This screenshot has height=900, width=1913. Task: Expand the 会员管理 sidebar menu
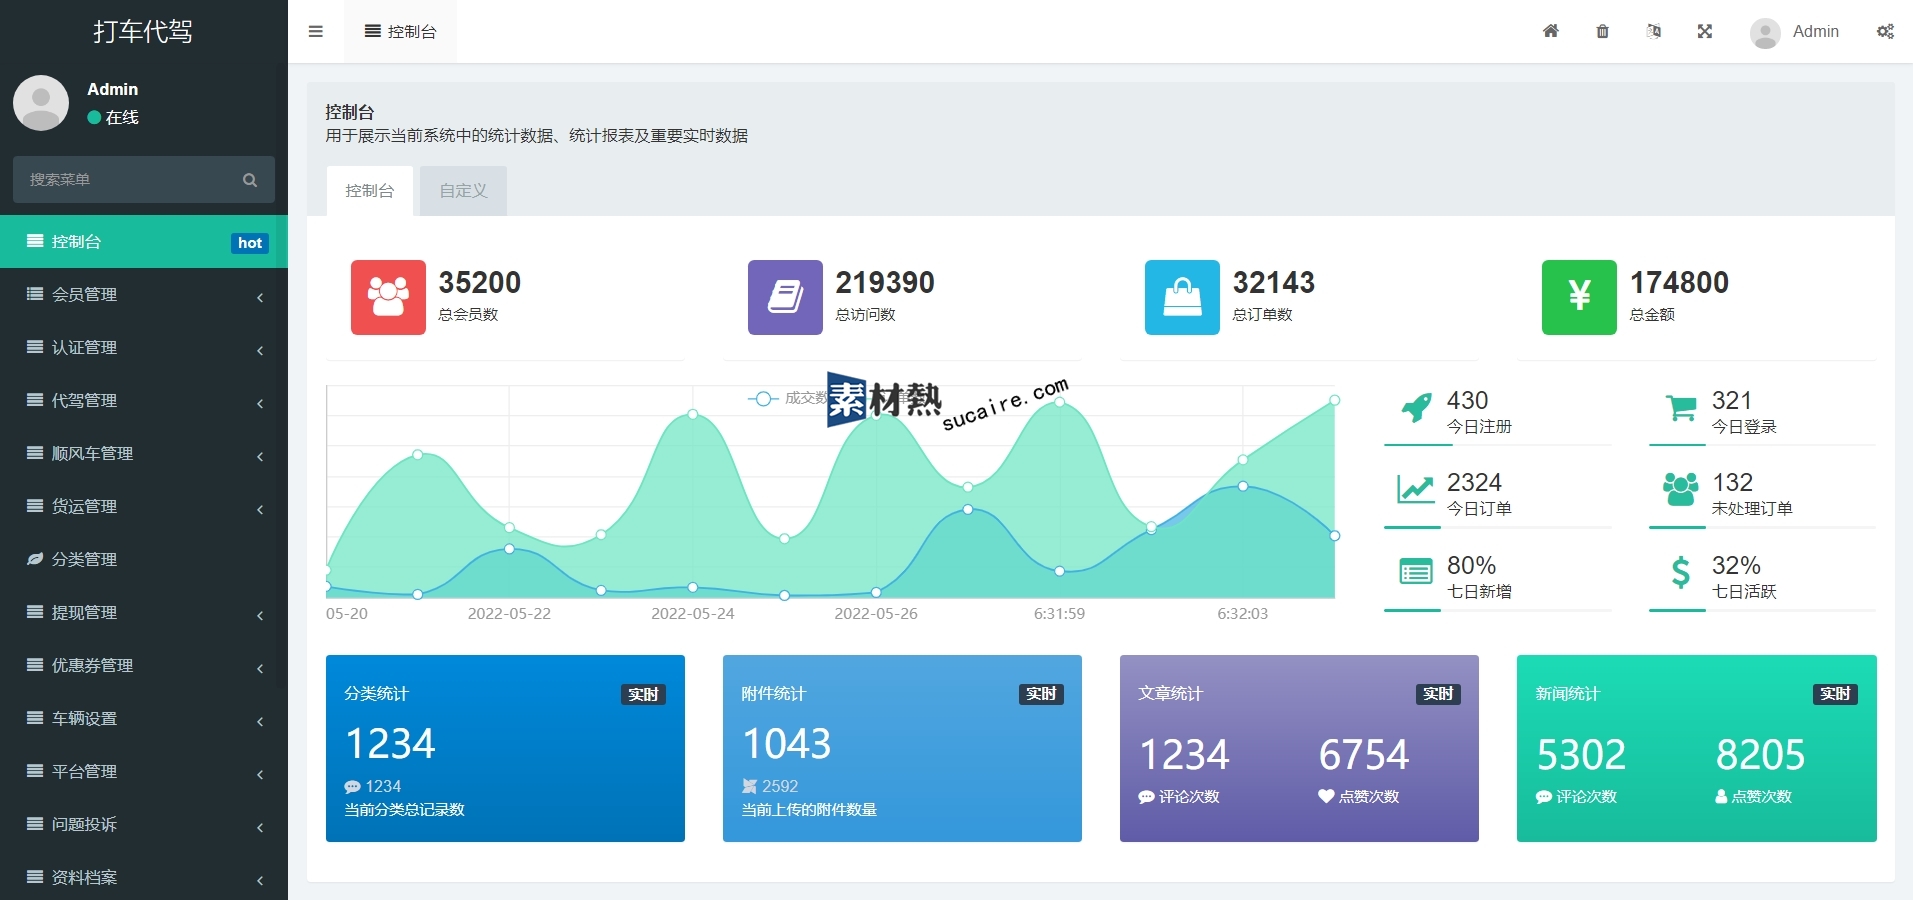144,295
